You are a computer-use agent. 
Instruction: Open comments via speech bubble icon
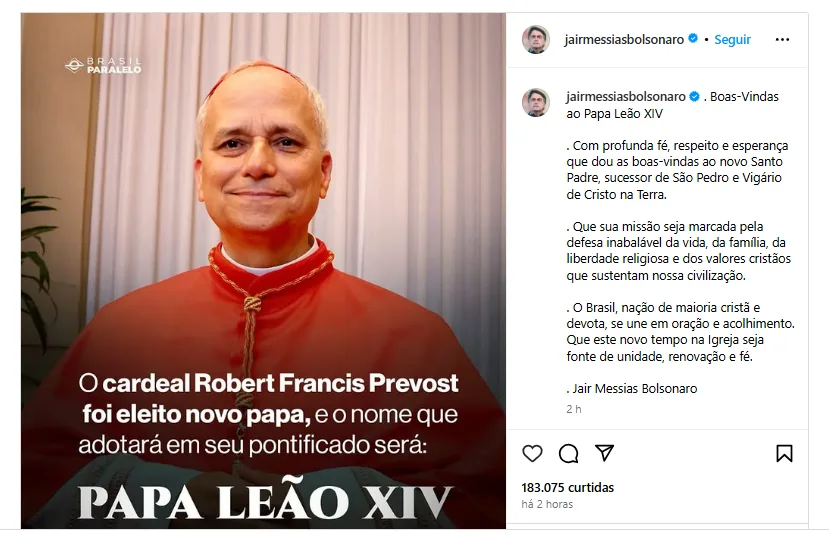pyautogui.click(x=568, y=453)
